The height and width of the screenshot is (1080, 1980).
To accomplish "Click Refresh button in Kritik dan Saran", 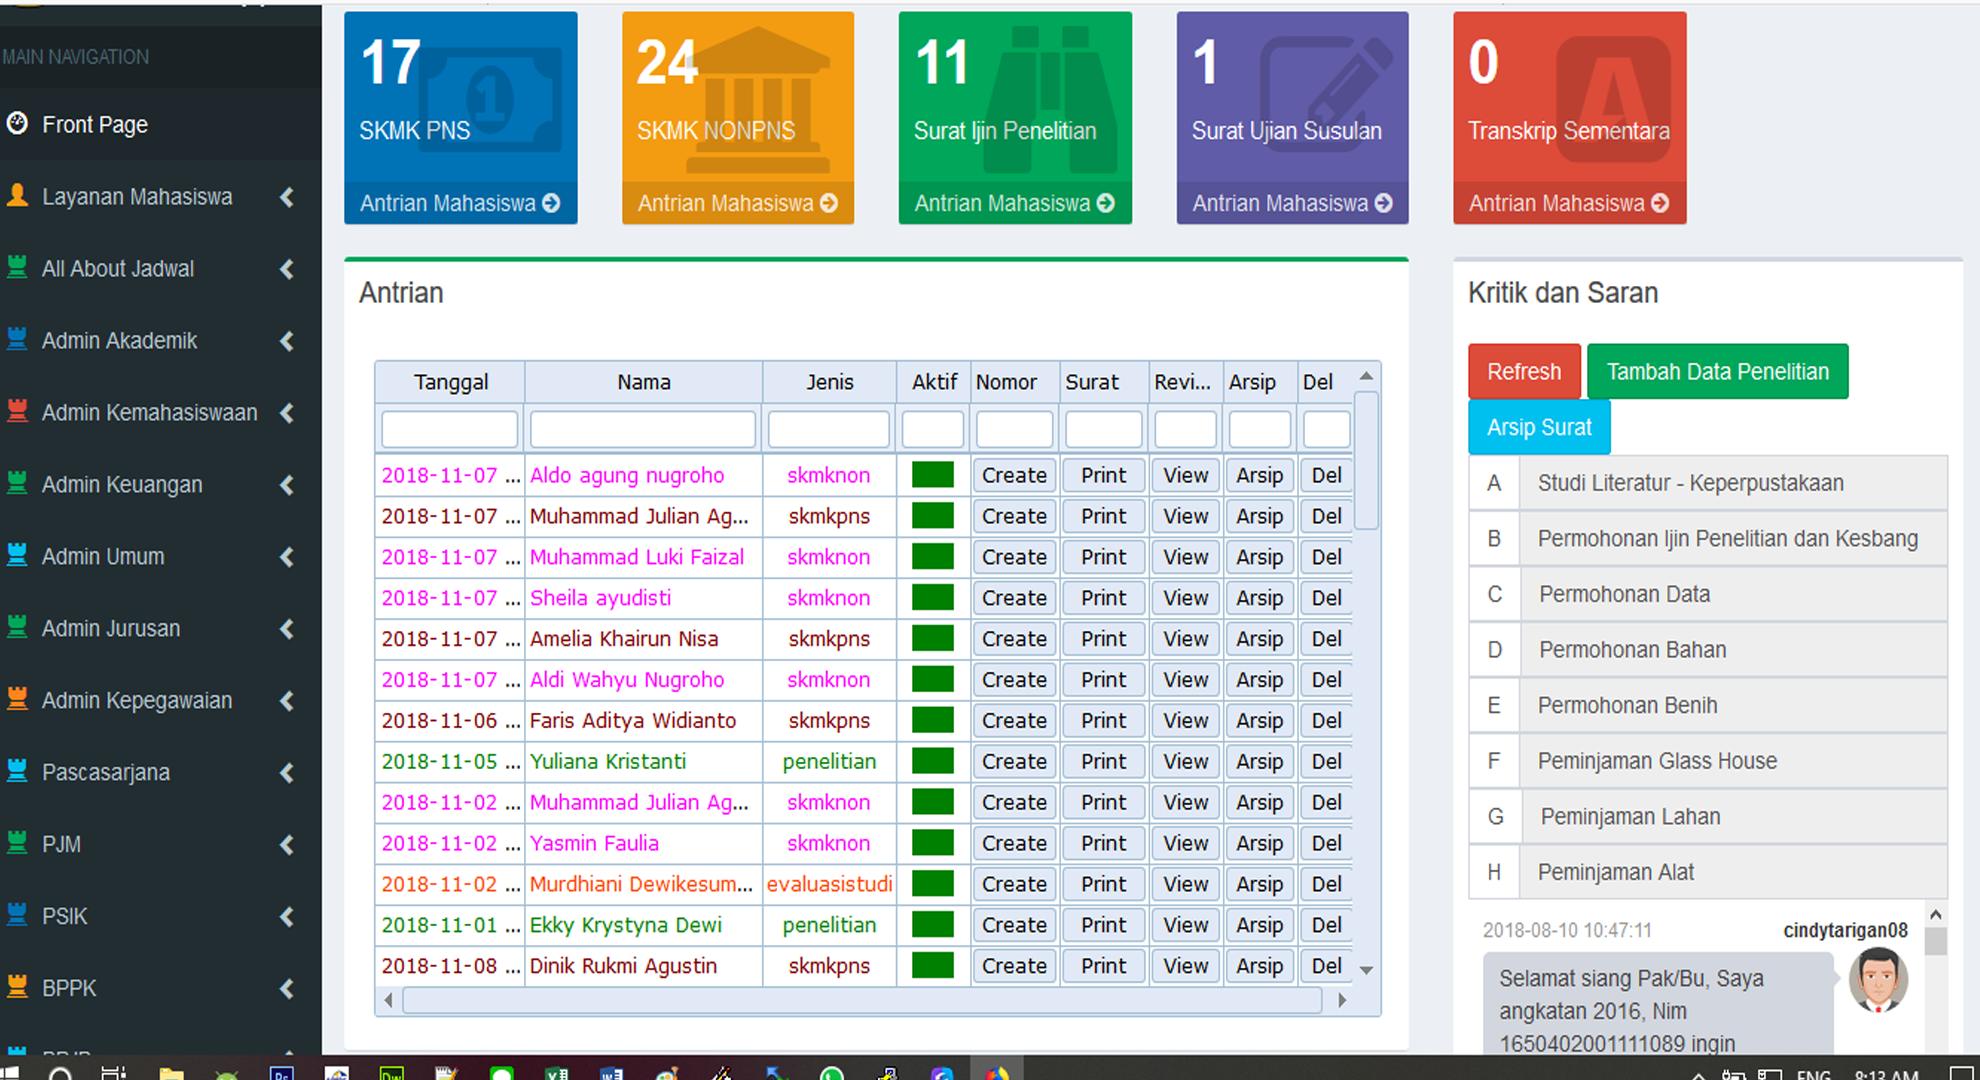I will tap(1523, 372).
